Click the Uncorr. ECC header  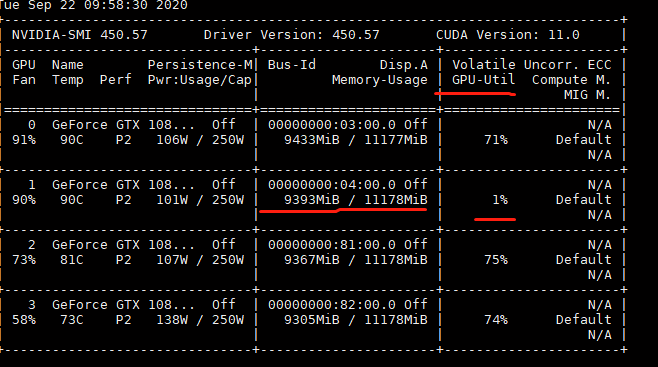click(x=568, y=65)
